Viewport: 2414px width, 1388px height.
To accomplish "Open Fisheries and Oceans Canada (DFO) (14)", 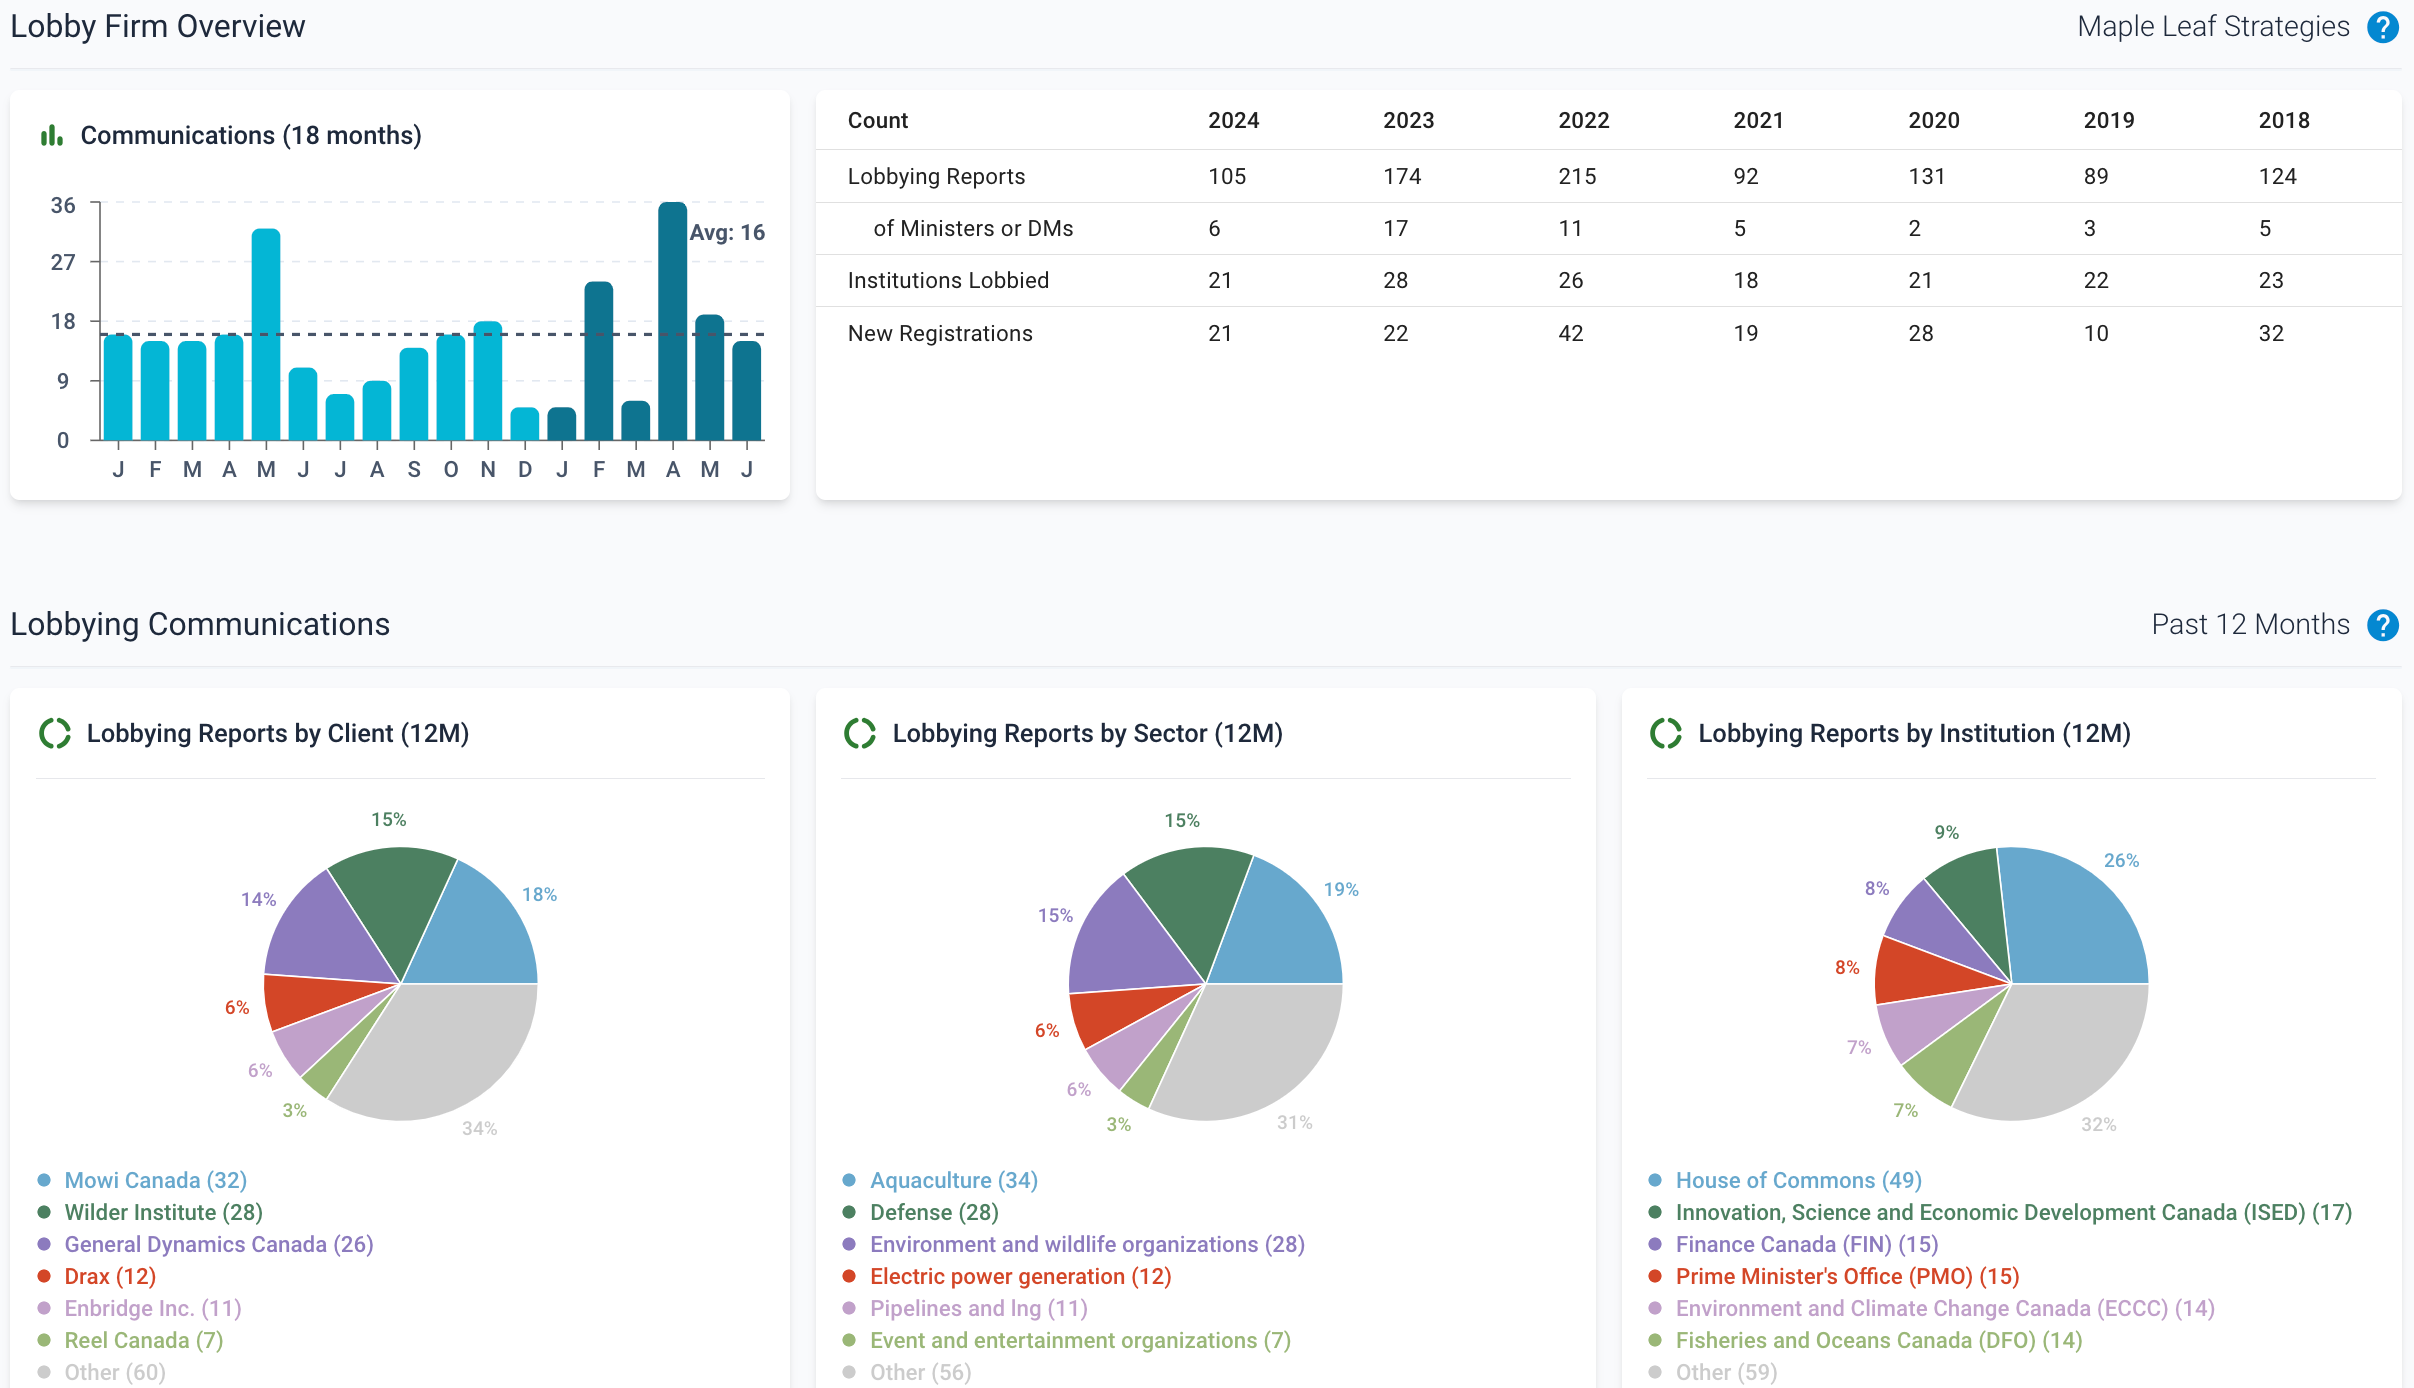I will coord(1878,1340).
